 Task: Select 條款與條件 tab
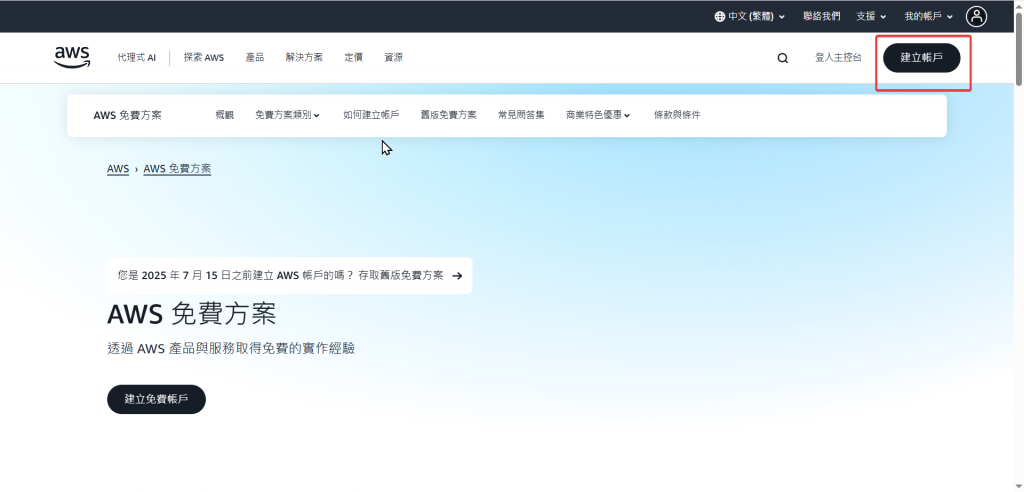tap(677, 115)
